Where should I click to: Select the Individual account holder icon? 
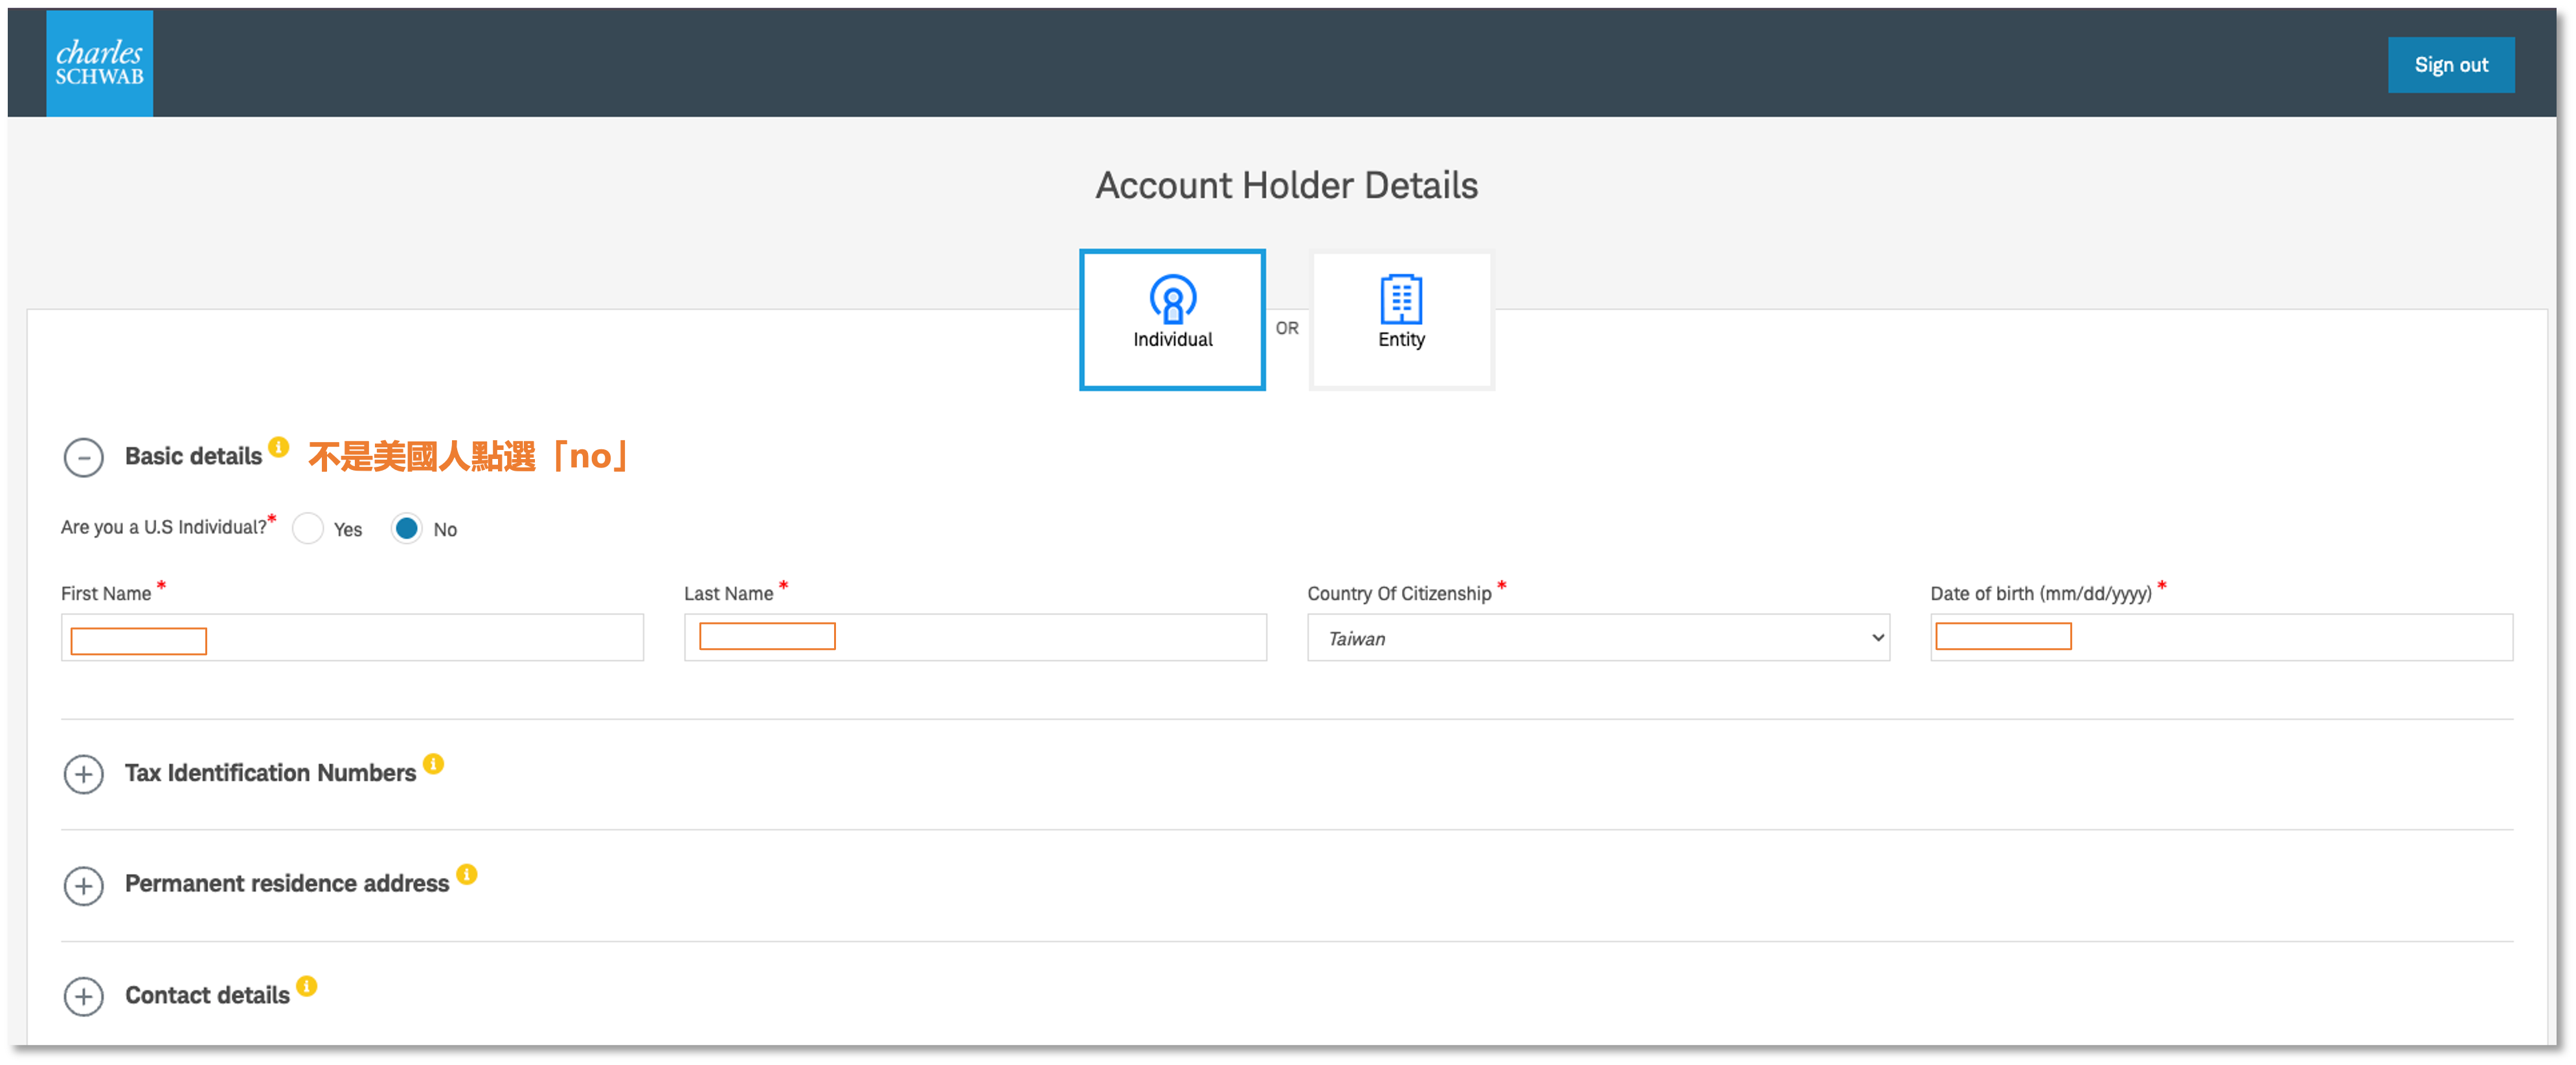click(x=1172, y=298)
